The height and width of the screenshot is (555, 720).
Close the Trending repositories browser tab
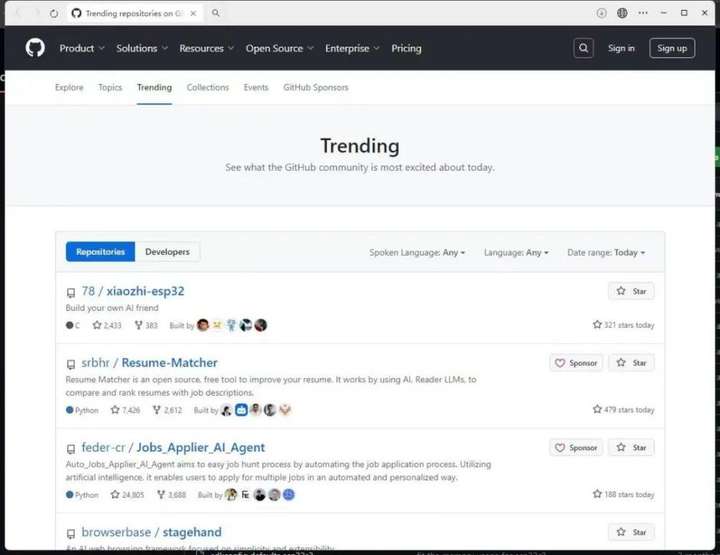pos(193,13)
